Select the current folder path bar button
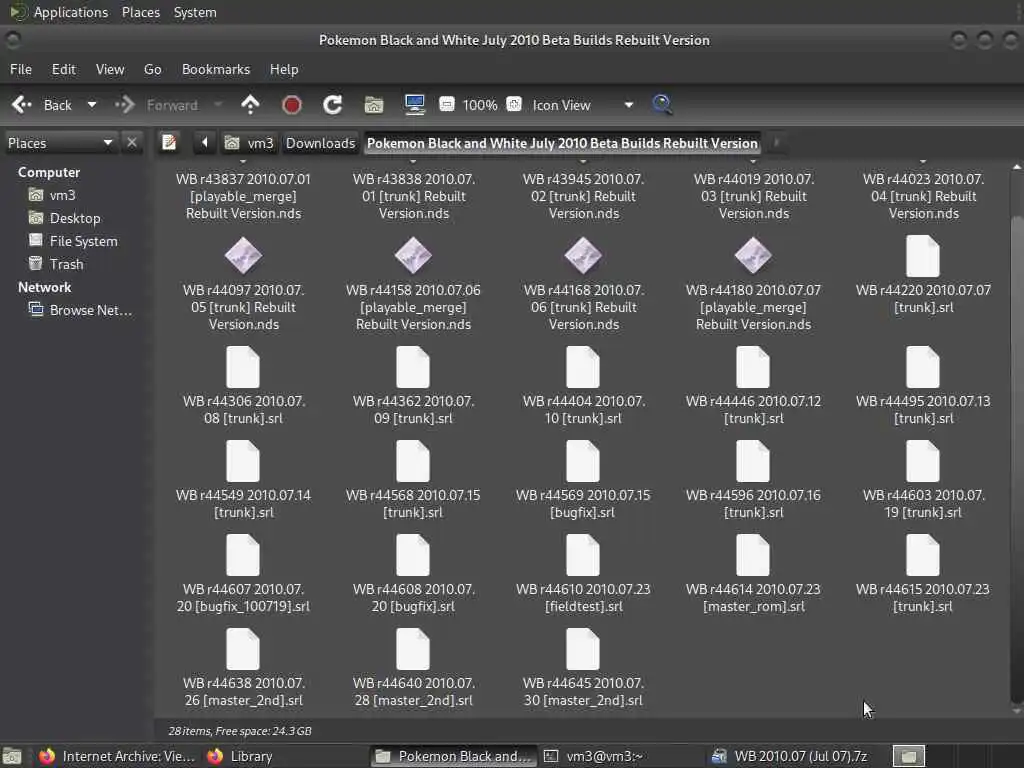 [x=562, y=143]
